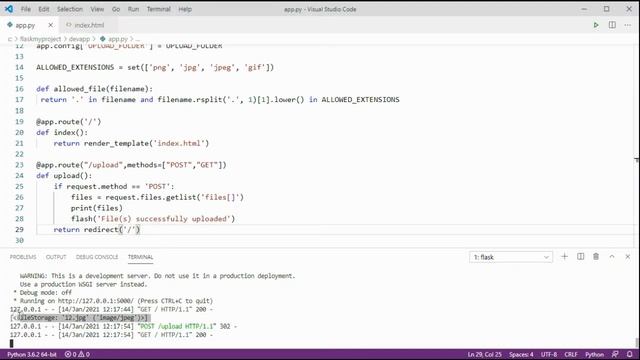This screenshot has width=640, height=360.
Task: Close the terminal panel
Action: click(628, 257)
